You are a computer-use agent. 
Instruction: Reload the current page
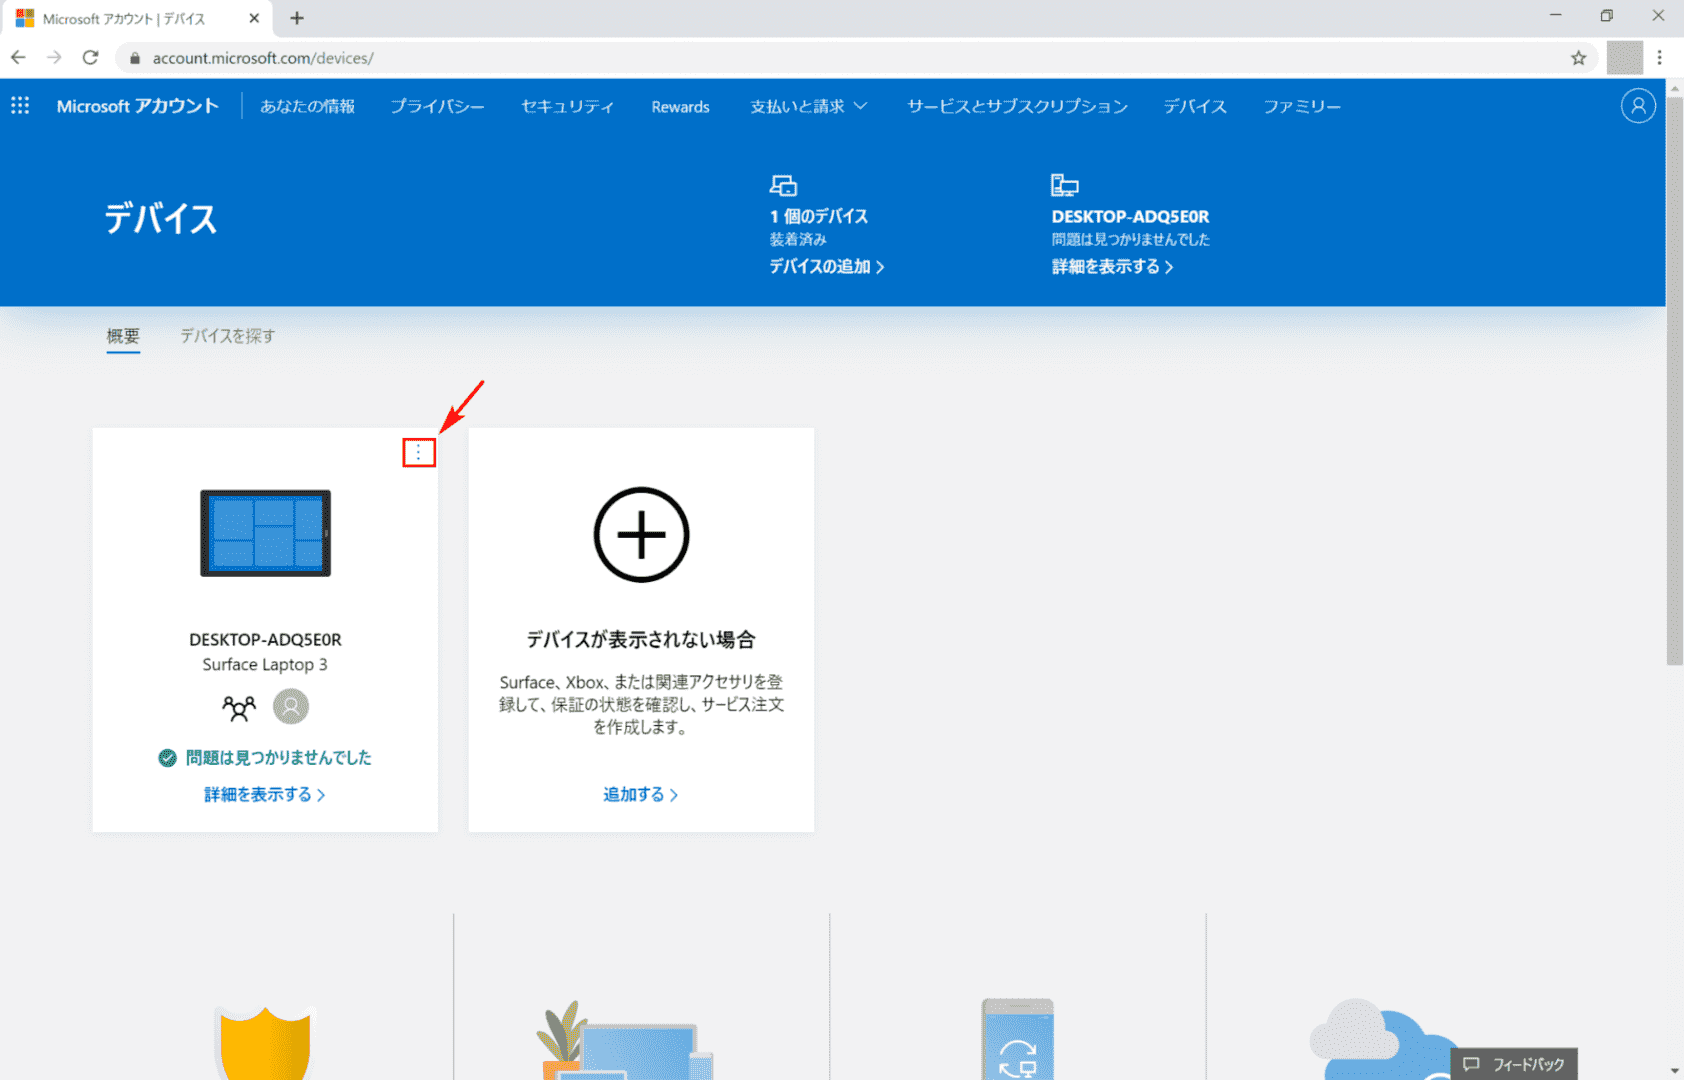90,58
